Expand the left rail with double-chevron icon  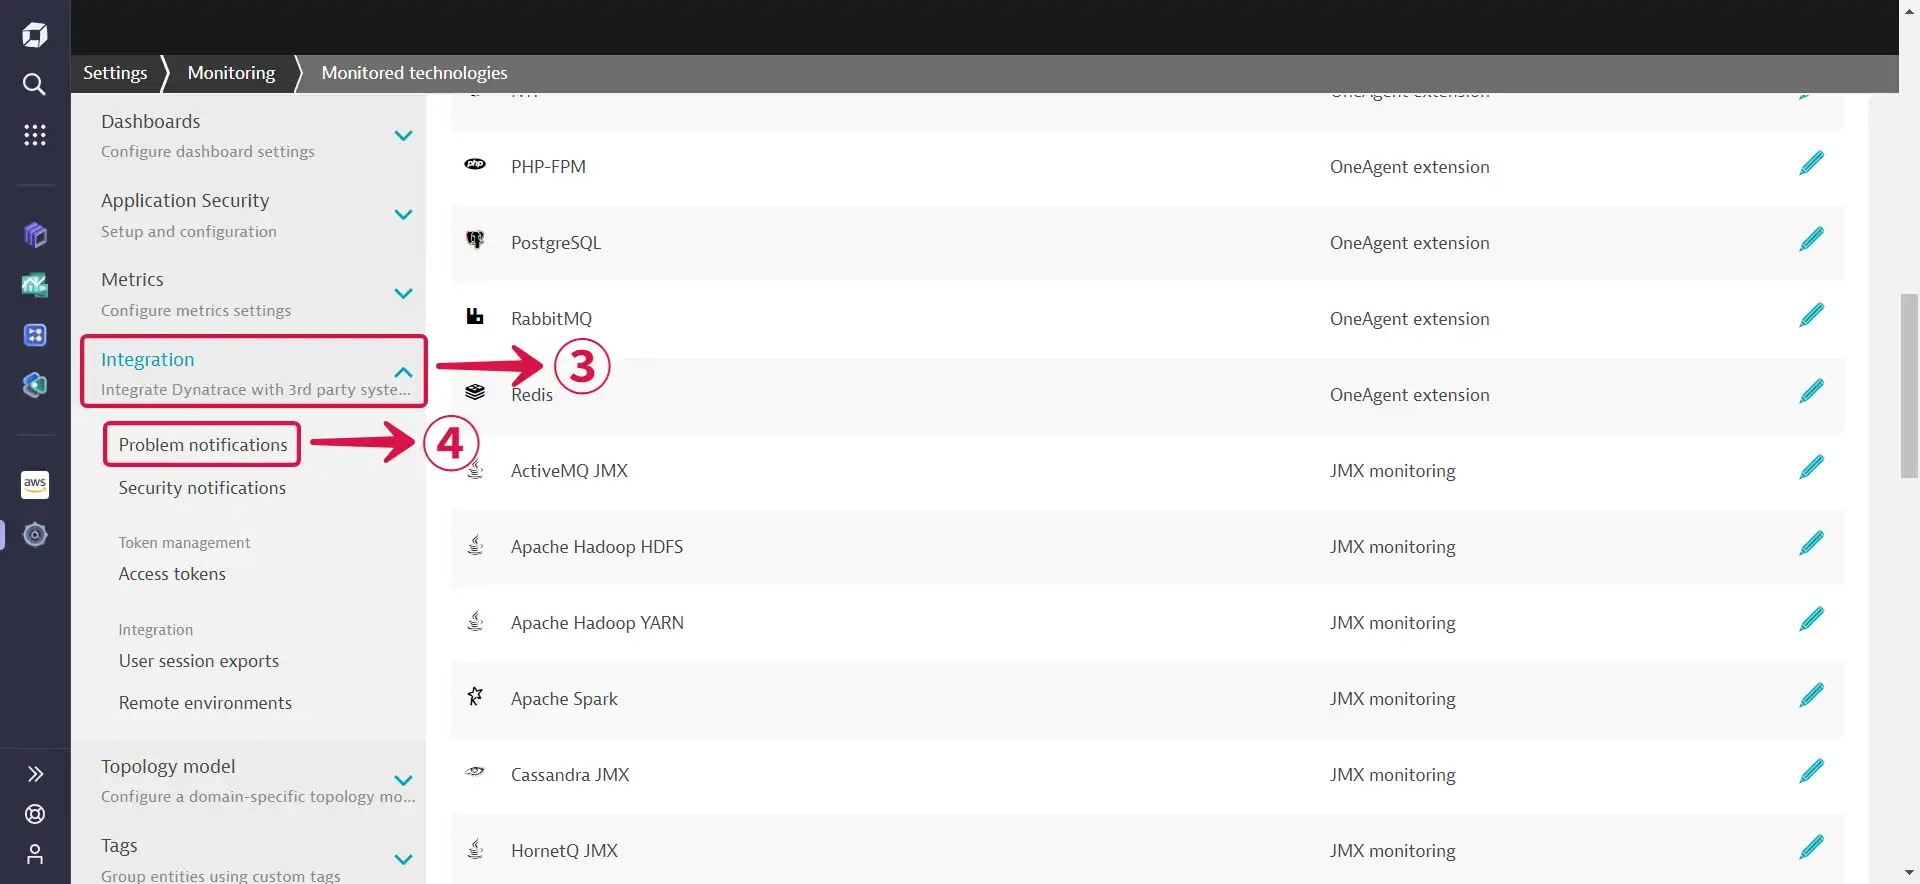click(35, 774)
